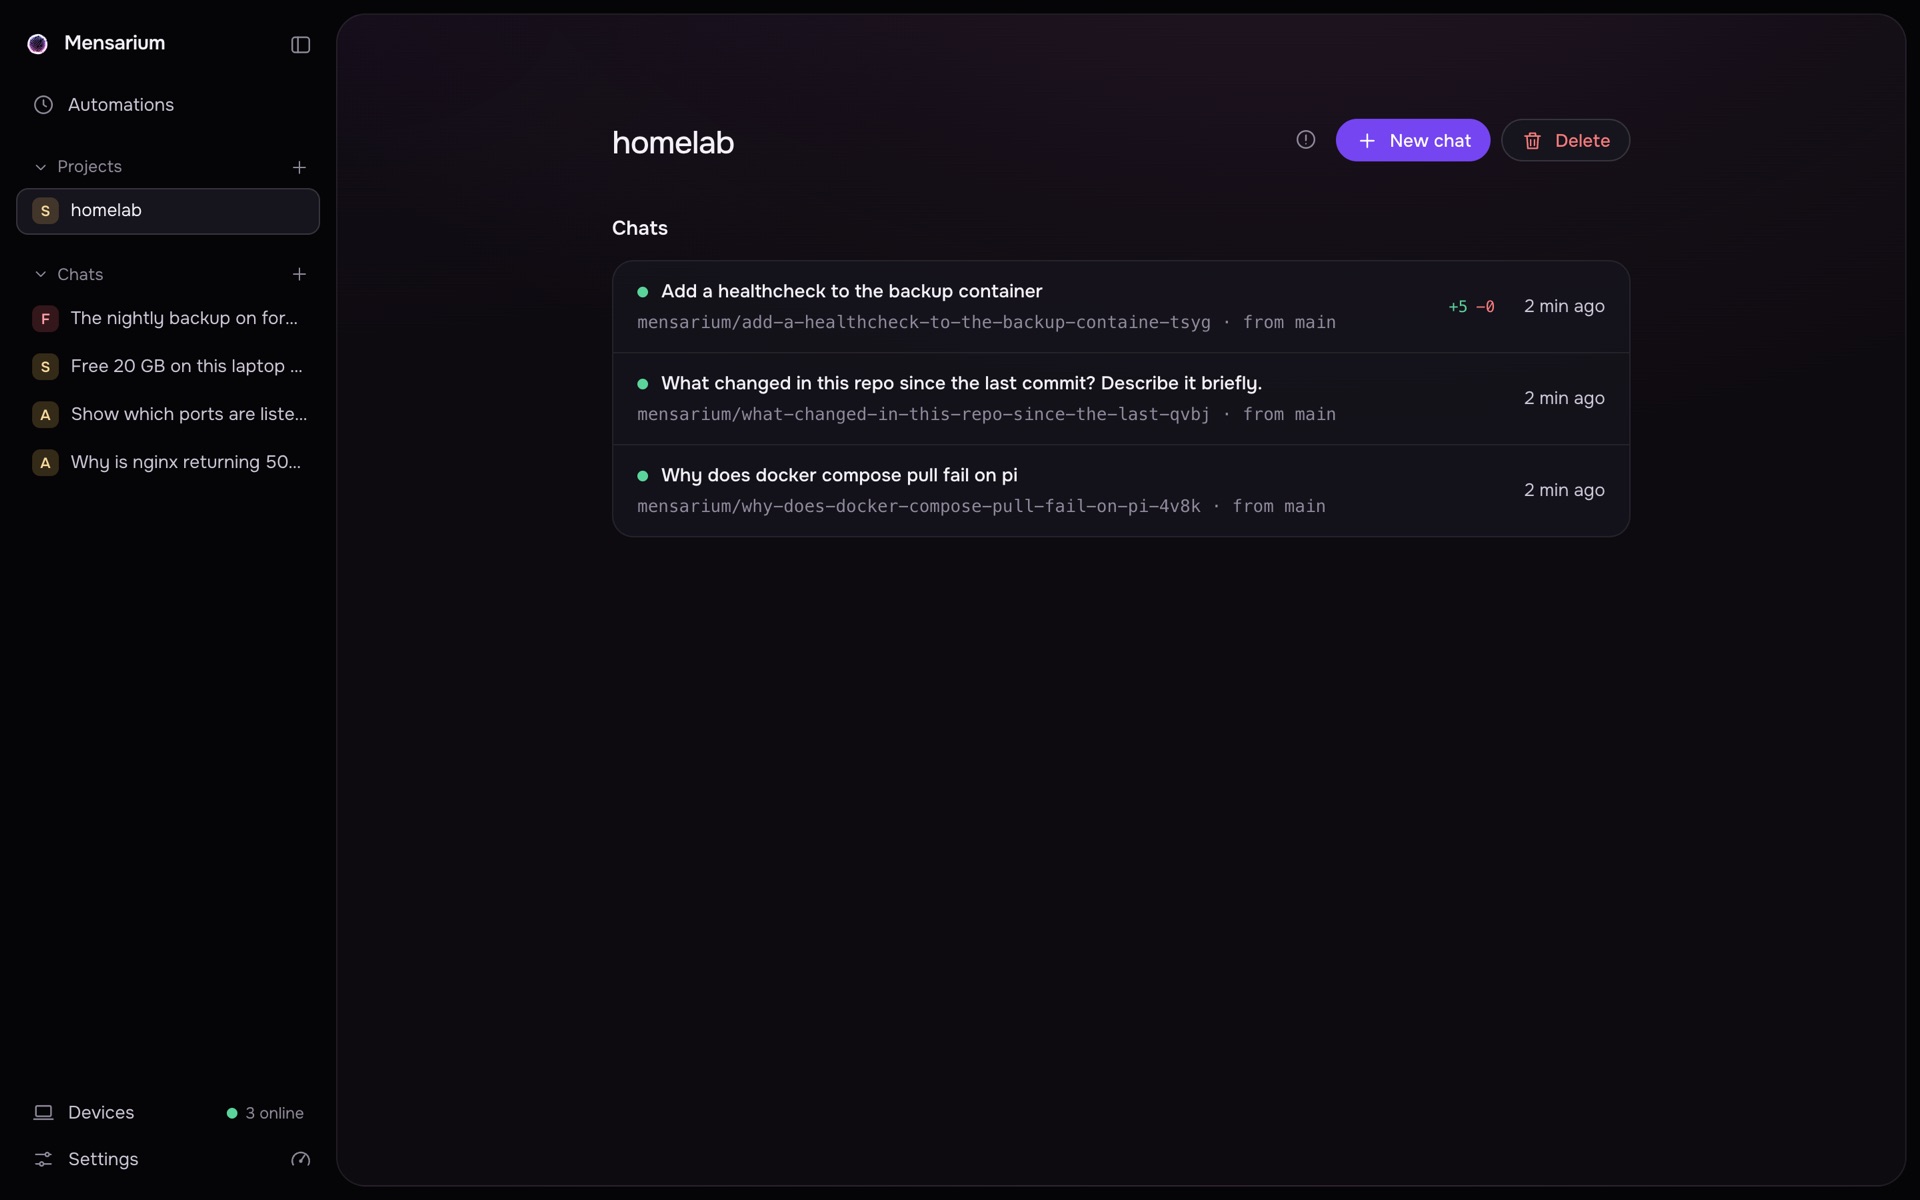This screenshot has height=1200, width=1920.
Task: Open chat 'The nightly backup on for...'
Action: (x=168, y=319)
